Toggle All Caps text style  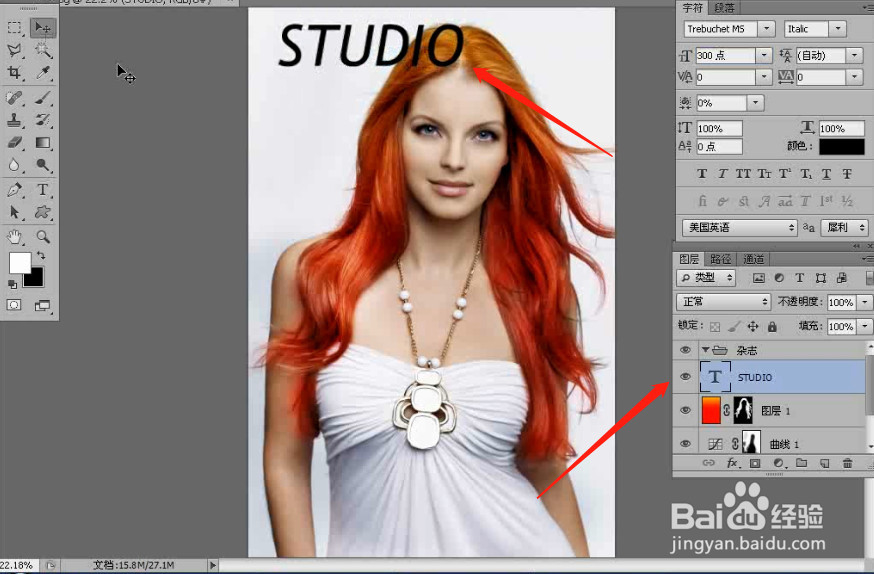click(743, 174)
